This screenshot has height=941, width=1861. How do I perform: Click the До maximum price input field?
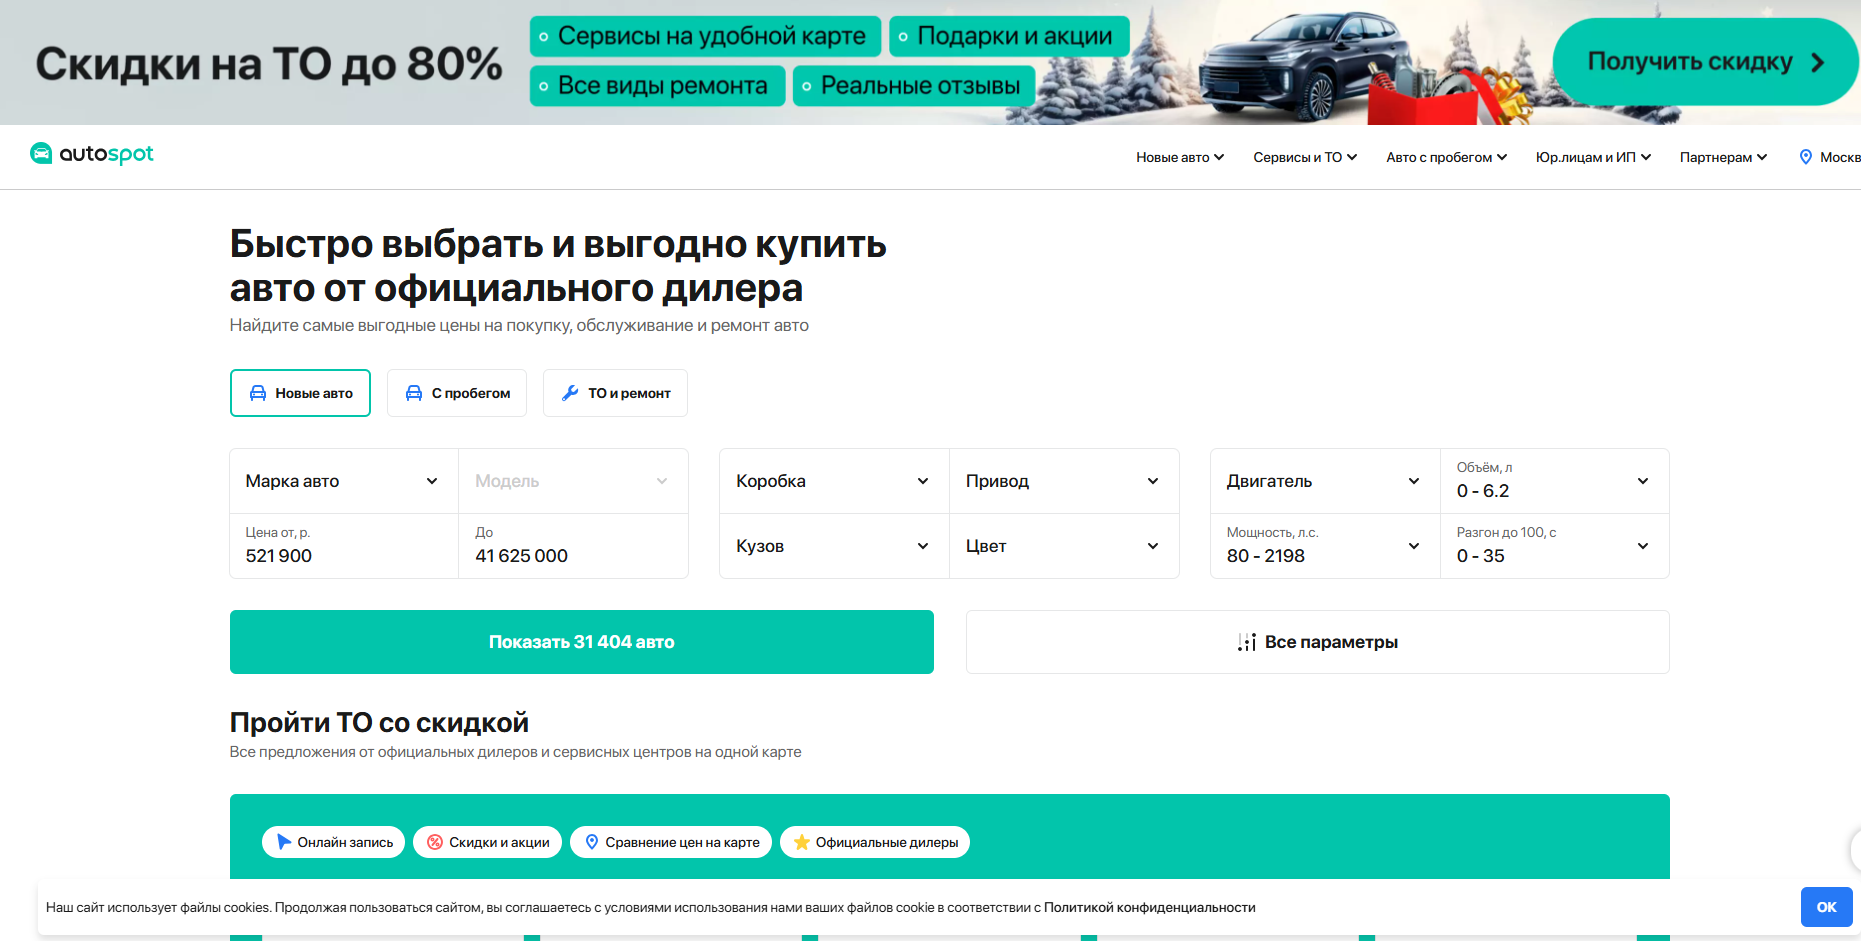(x=573, y=546)
